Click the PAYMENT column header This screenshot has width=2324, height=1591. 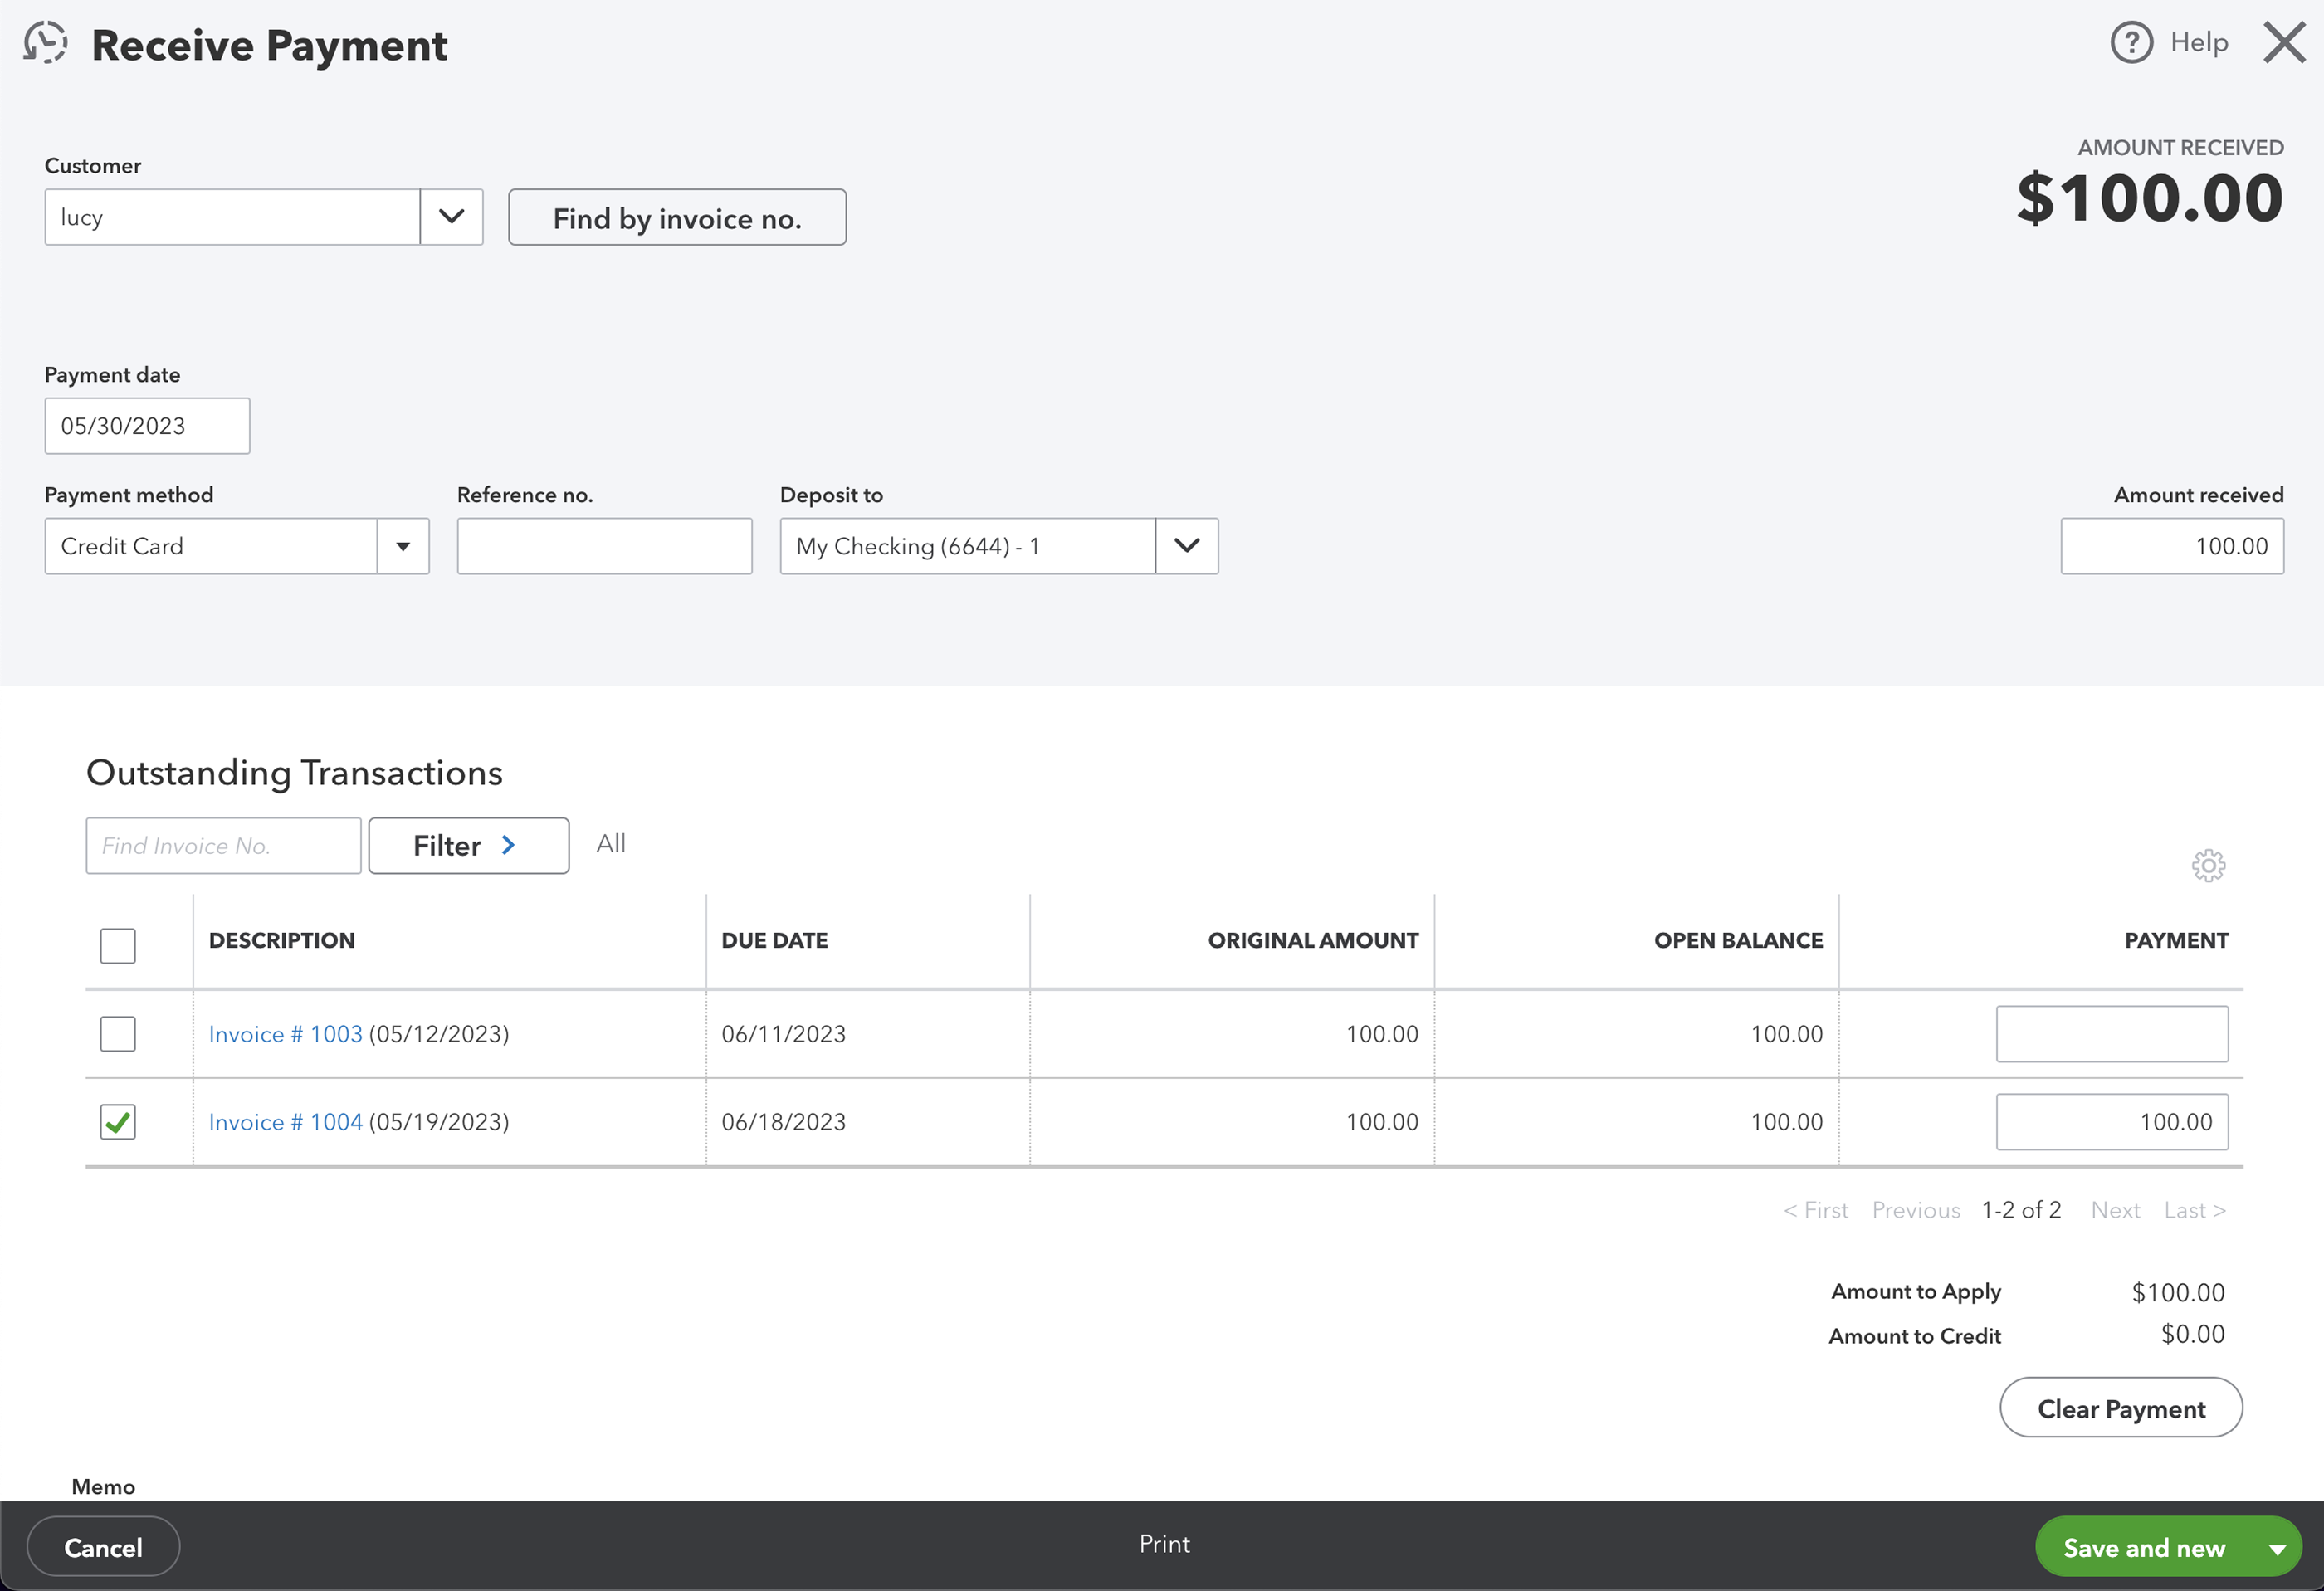(x=2176, y=940)
